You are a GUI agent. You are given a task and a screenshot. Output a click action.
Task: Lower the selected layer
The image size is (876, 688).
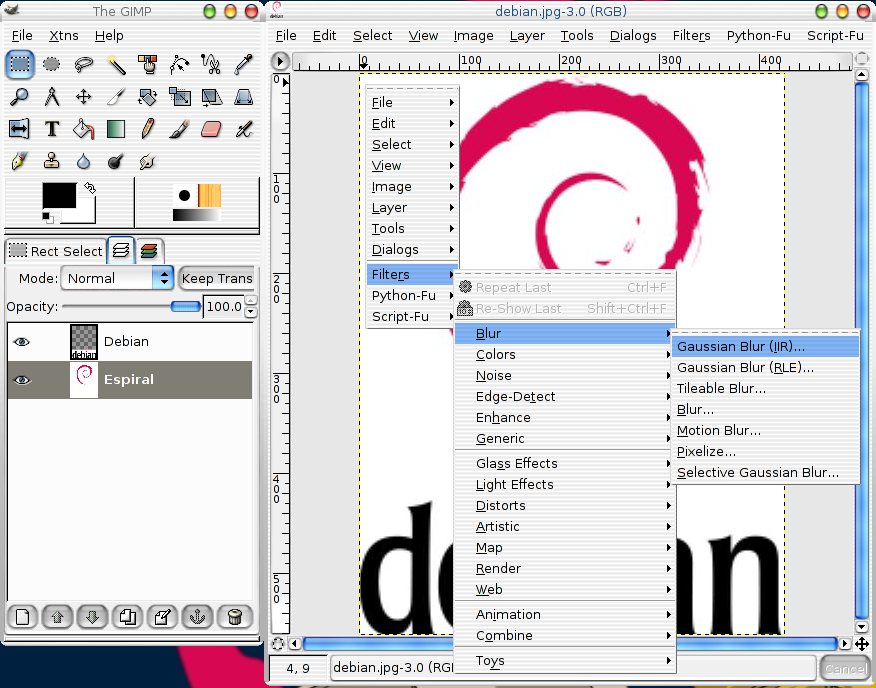(x=93, y=617)
